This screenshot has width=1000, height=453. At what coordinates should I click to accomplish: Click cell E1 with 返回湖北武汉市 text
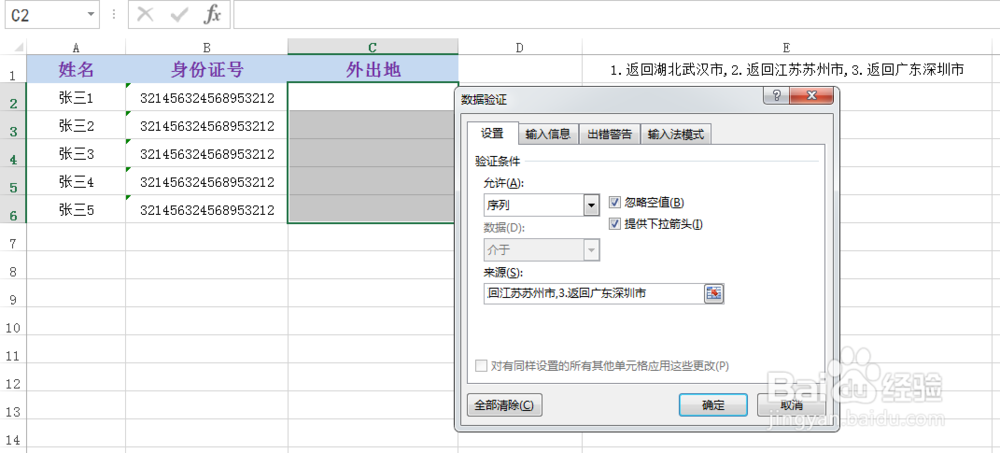click(x=786, y=69)
